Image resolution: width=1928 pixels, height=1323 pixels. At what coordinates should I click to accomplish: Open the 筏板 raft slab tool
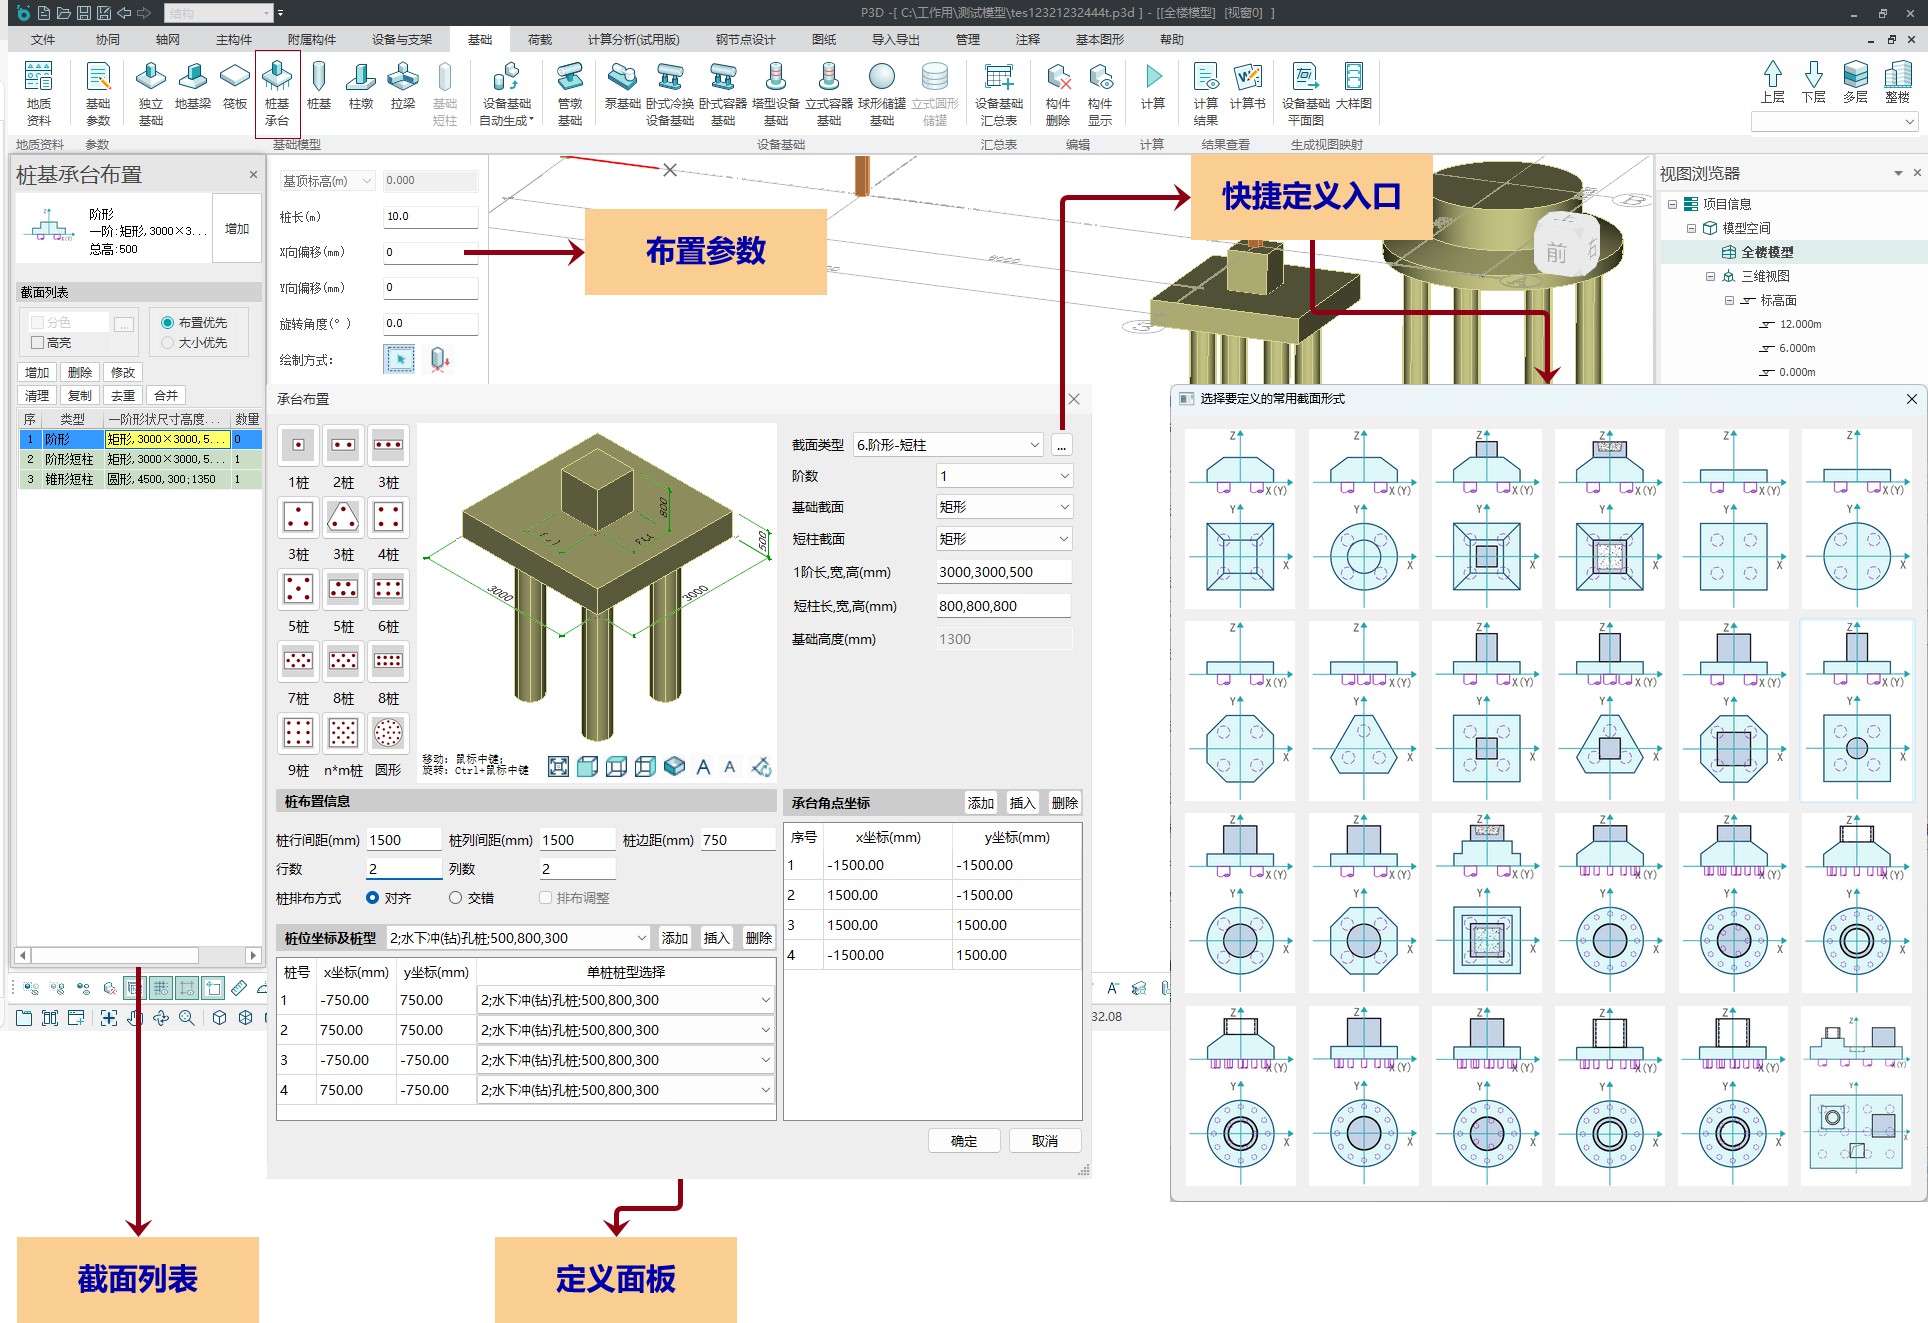235,78
